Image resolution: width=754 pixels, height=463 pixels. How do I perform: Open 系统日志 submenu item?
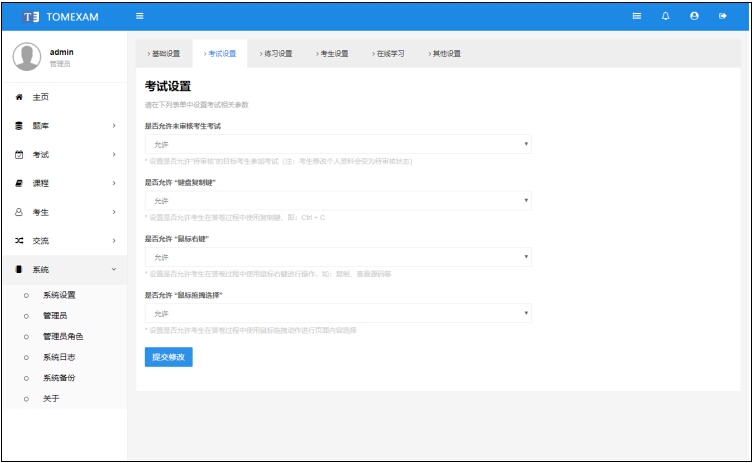pos(59,357)
